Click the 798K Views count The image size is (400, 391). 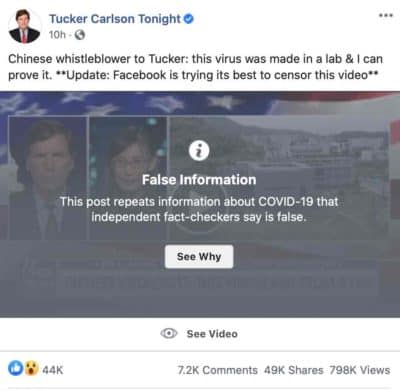(360, 370)
